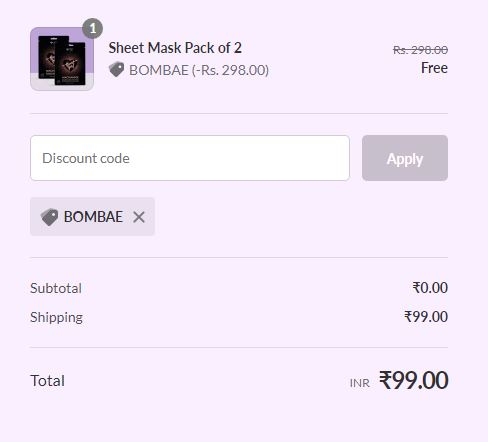Viewport: 488px width, 442px height.
Task: Click the ₹0.00 subtotal amount
Action: coord(430,288)
